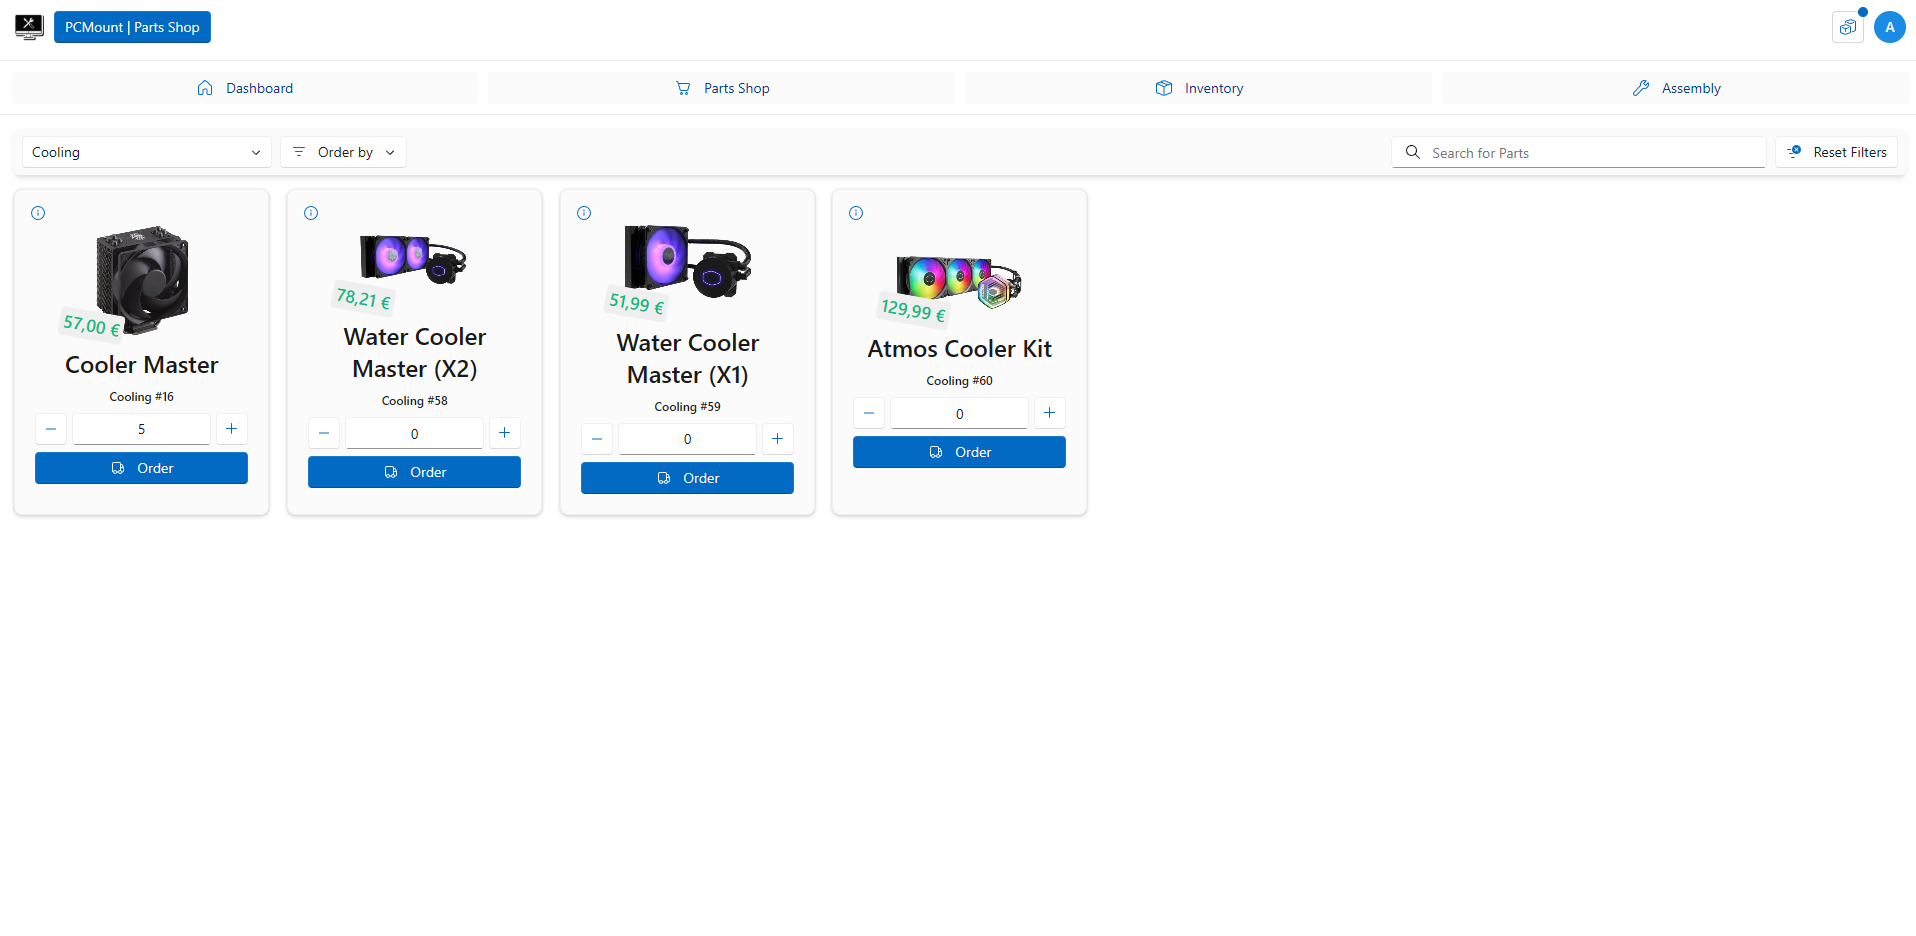Click the Water Cooler Master (X1) image
Screen dimensions: 1916x936
[x=688, y=260]
